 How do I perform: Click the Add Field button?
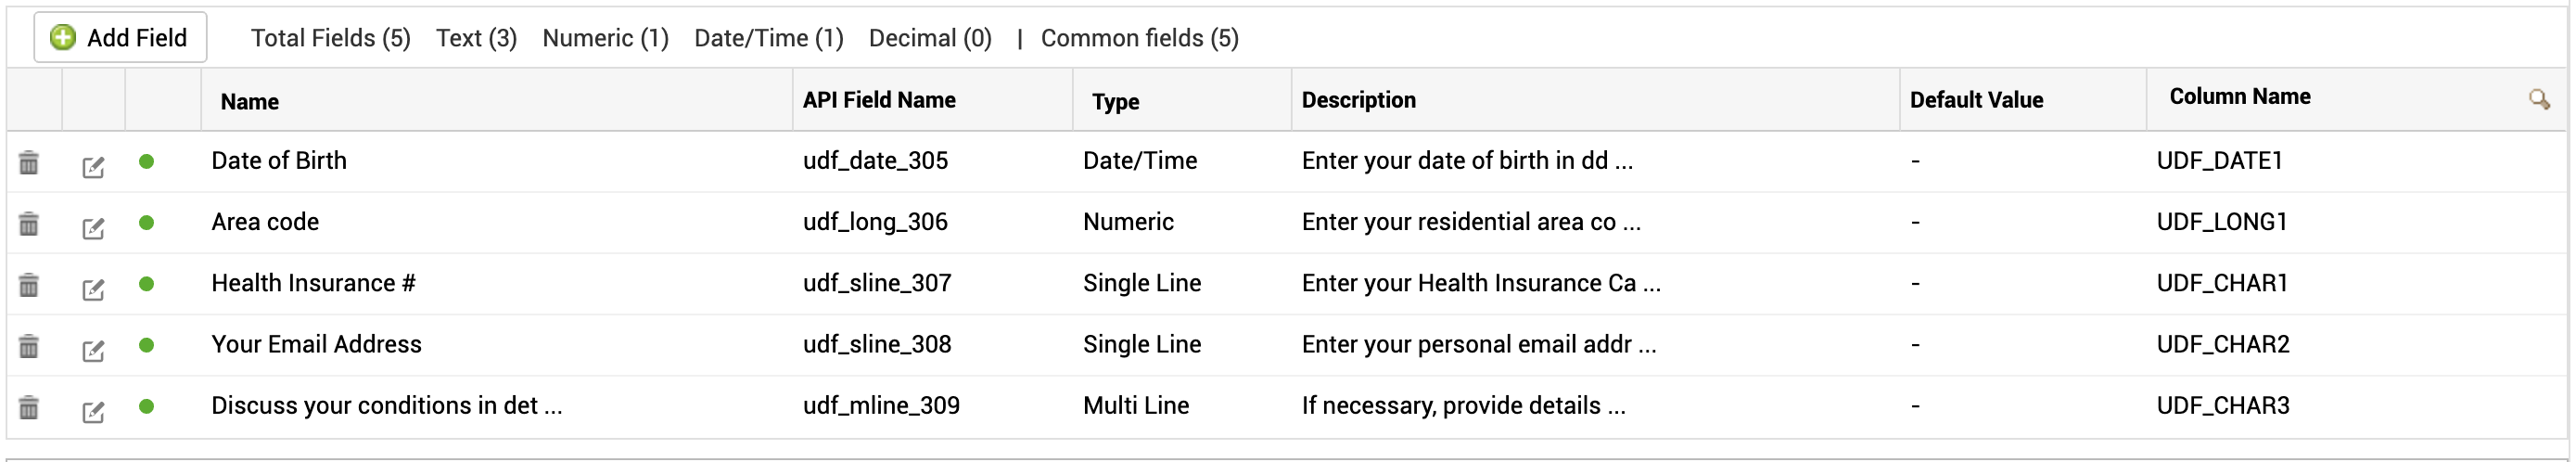click(x=120, y=38)
